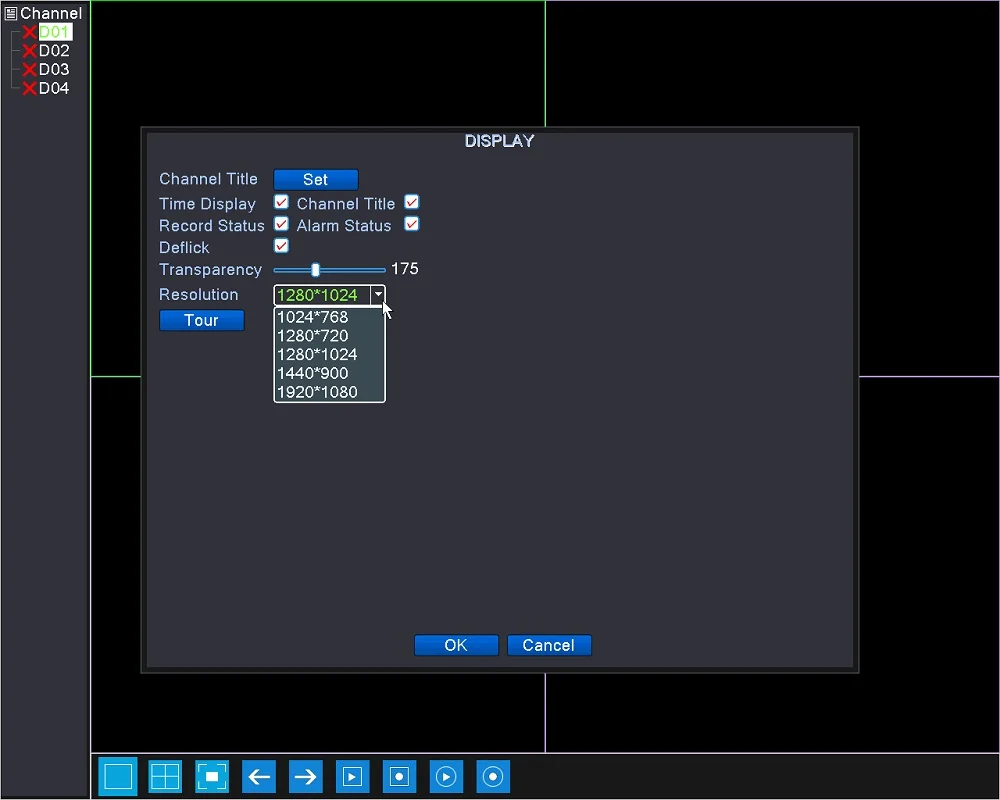Choose 1024*768 resolution option
This screenshot has width=1000, height=800.
[x=329, y=317]
